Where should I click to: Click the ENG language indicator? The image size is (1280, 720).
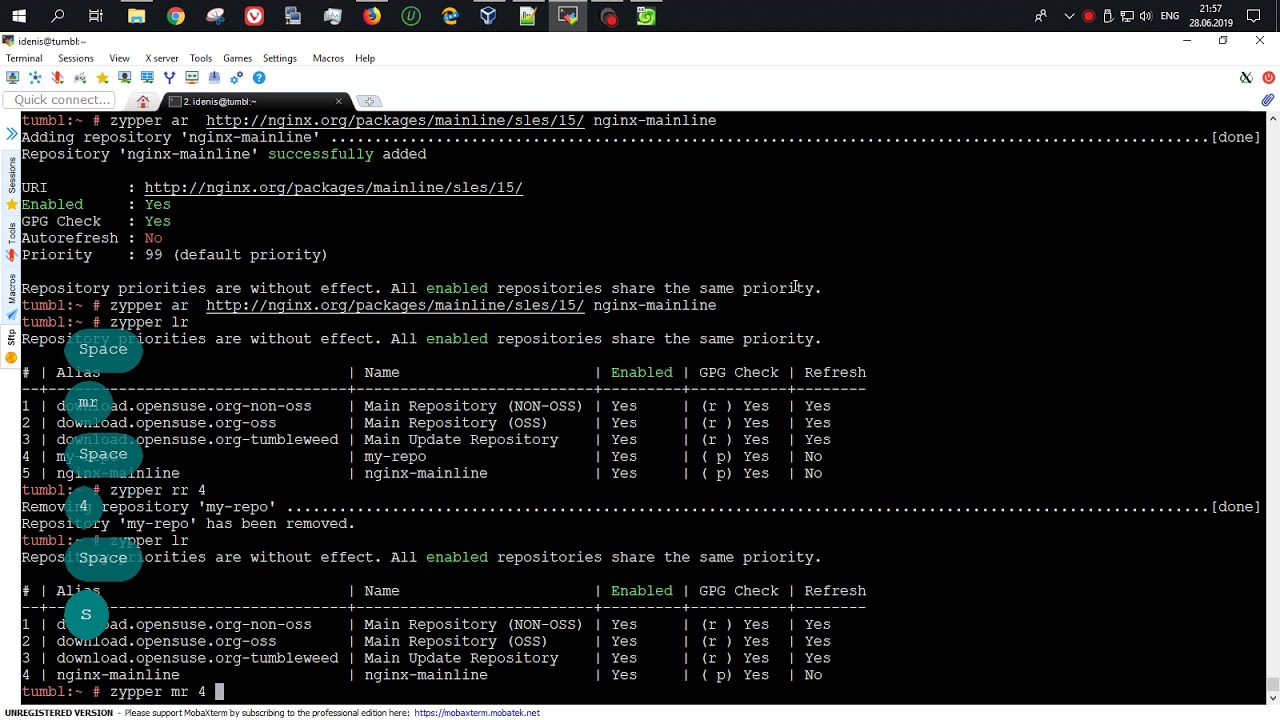(x=1169, y=16)
